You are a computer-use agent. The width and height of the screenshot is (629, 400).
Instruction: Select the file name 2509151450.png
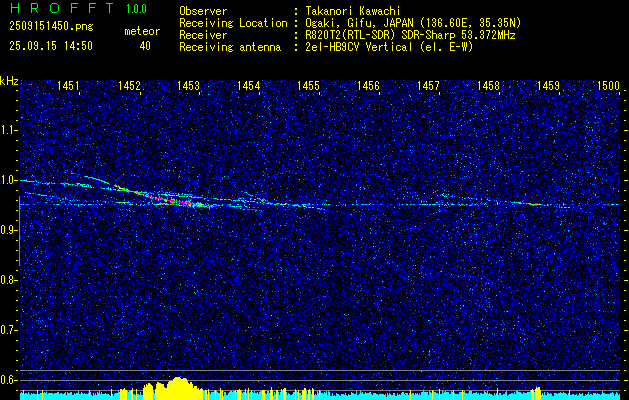[51, 26]
